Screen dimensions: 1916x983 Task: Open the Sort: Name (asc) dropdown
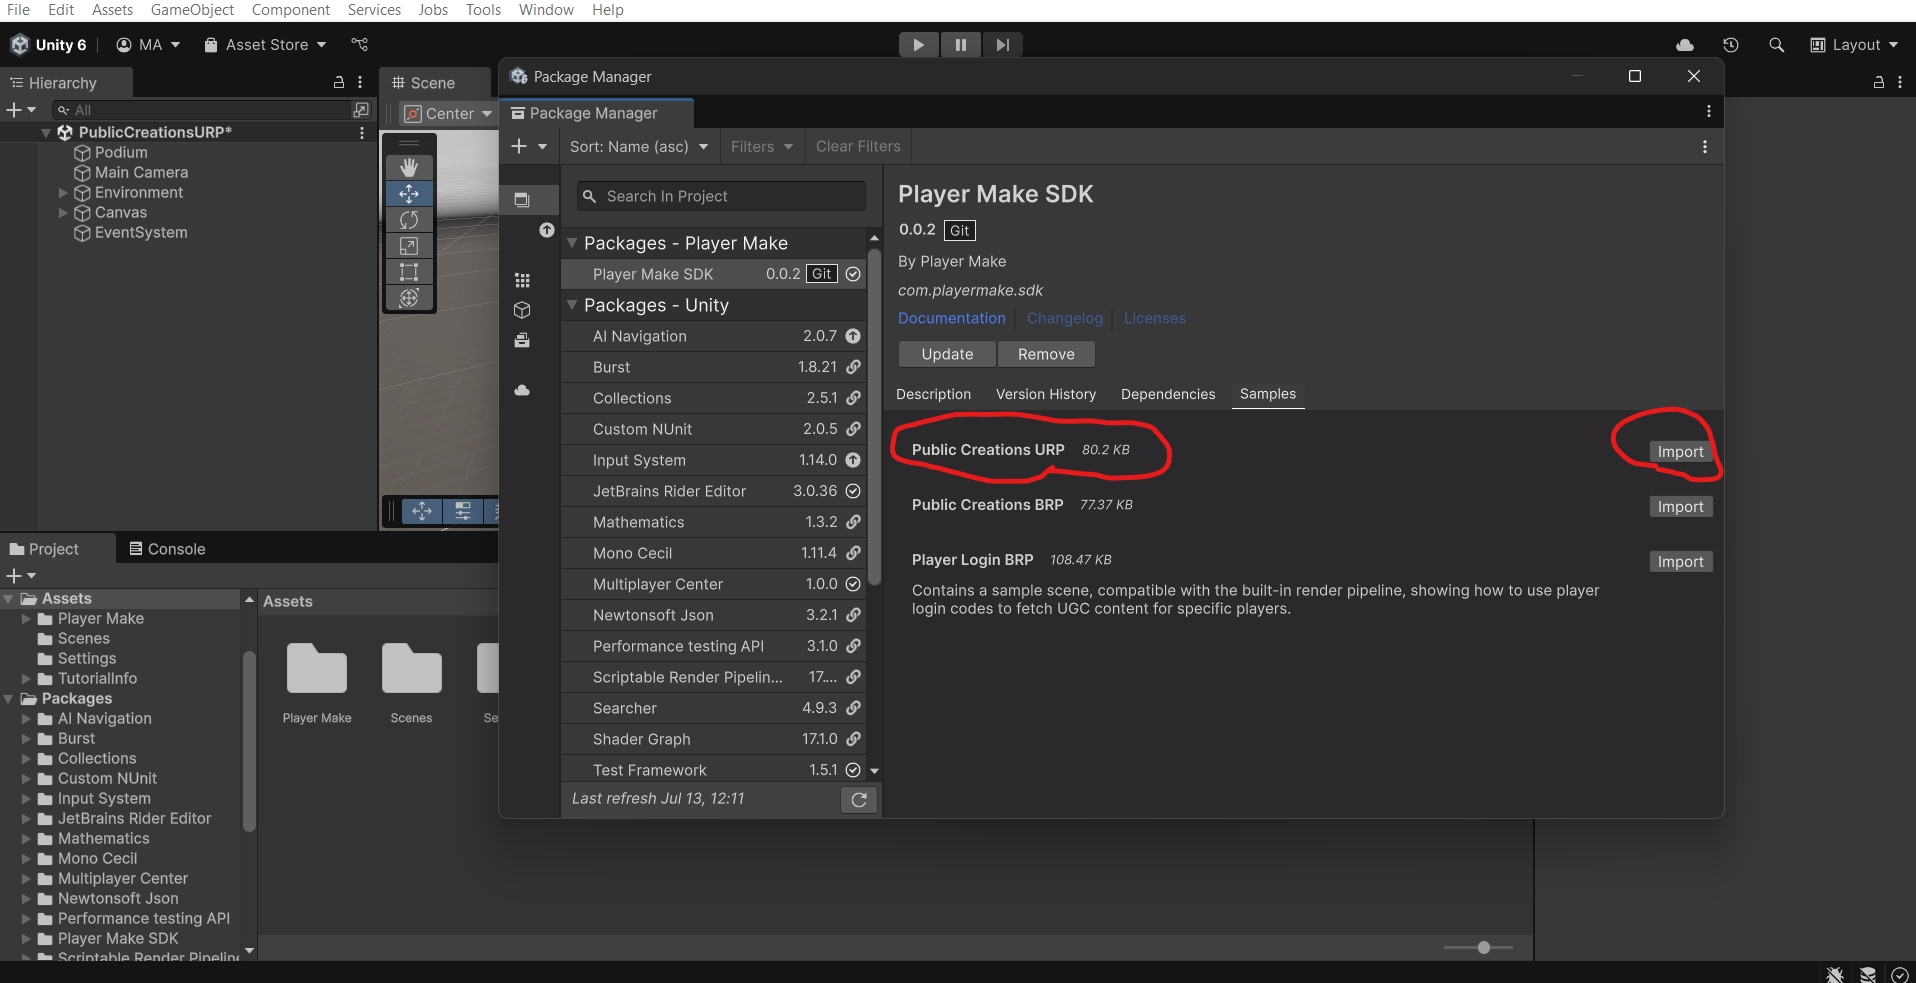(x=638, y=147)
